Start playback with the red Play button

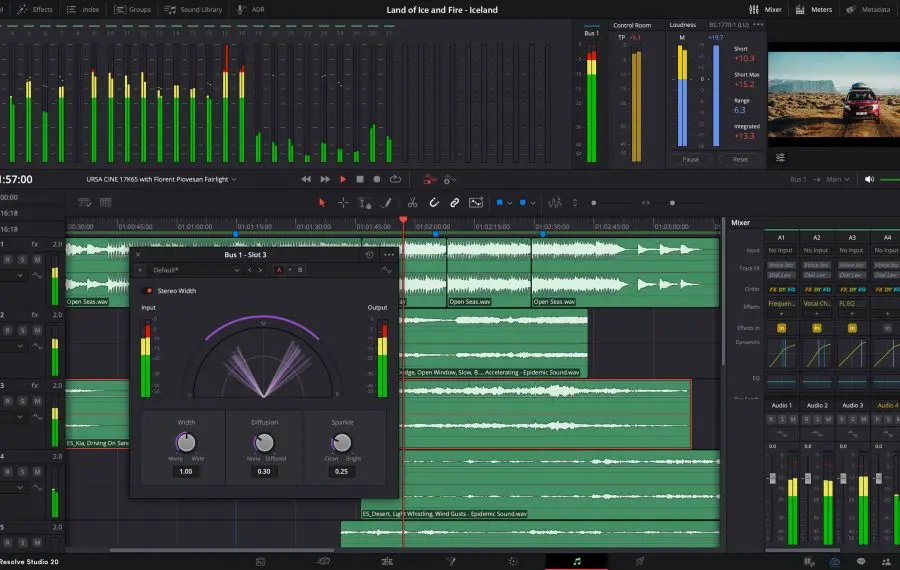[x=343, y=179]
